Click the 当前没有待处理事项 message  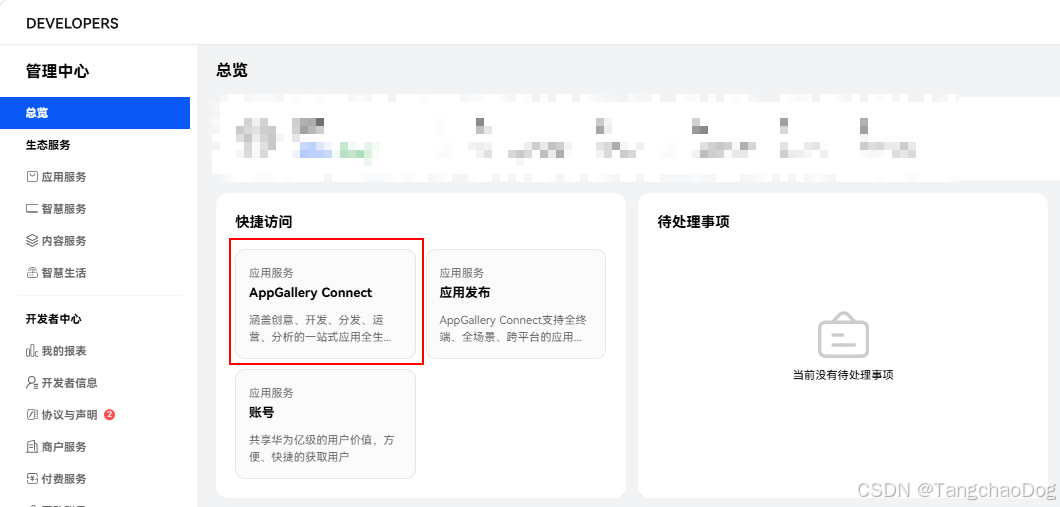[x=843, y=375]
